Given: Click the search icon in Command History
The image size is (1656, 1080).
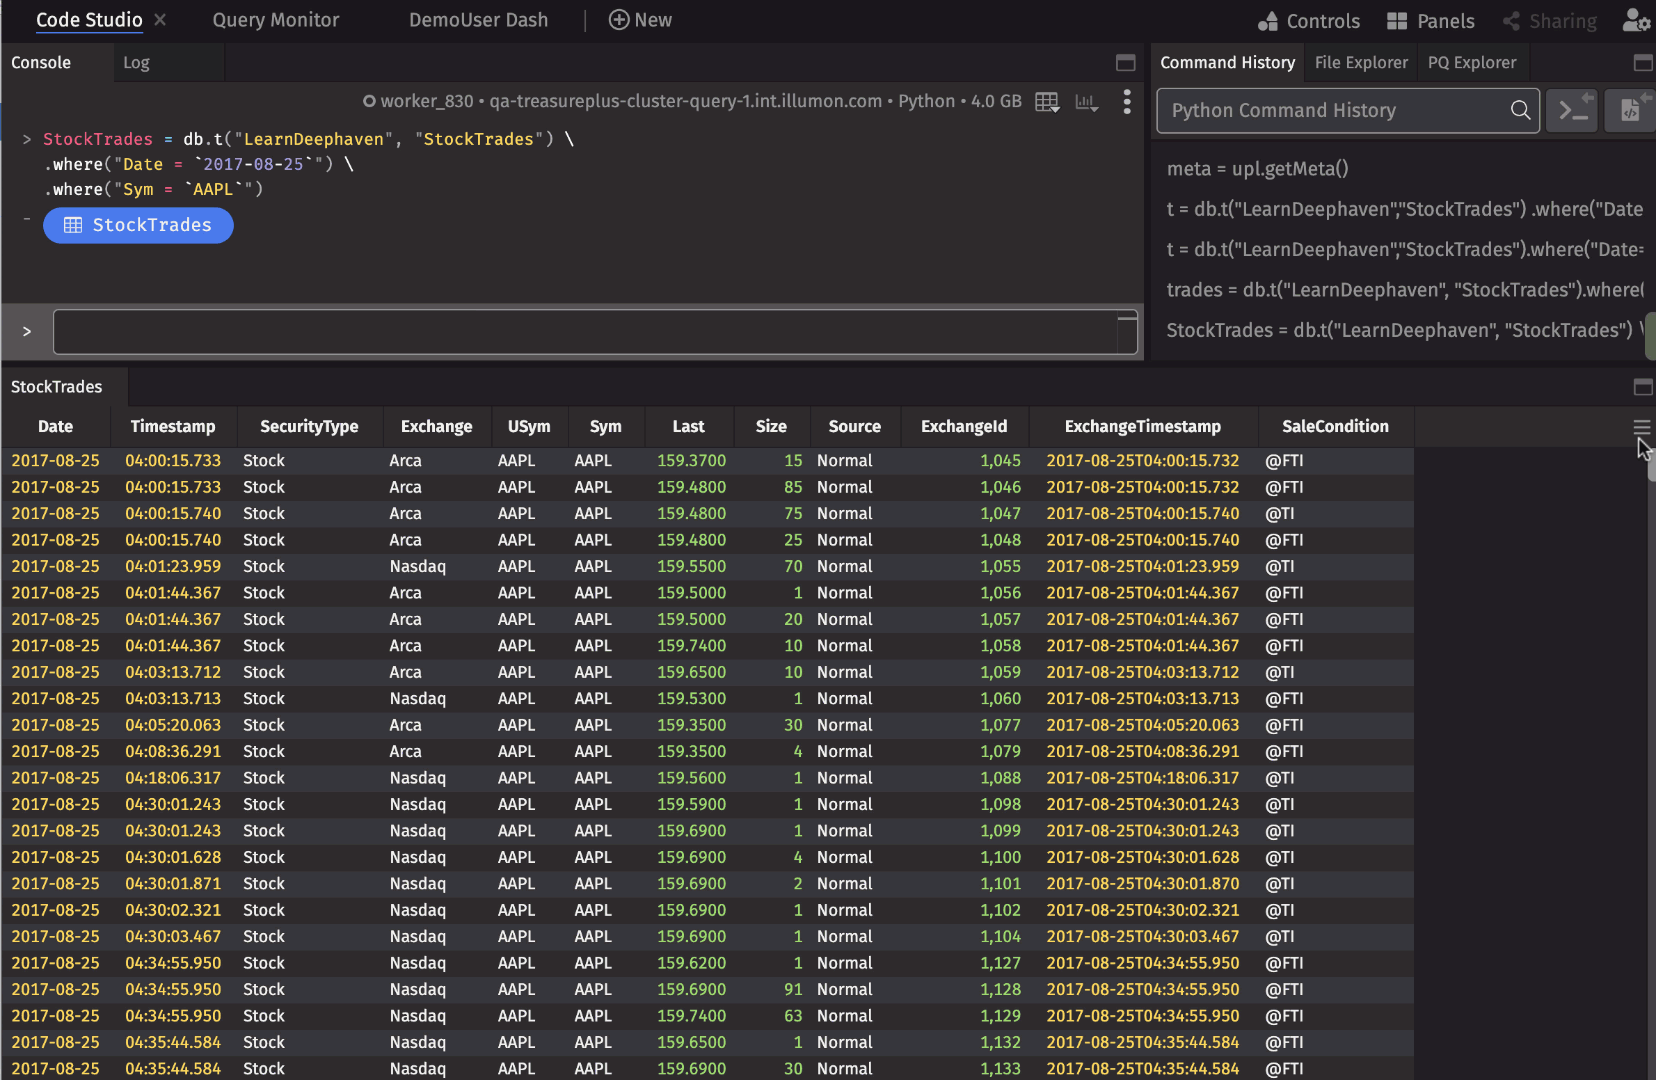Looking at the screenshot, I should (x=1520, y=110).
